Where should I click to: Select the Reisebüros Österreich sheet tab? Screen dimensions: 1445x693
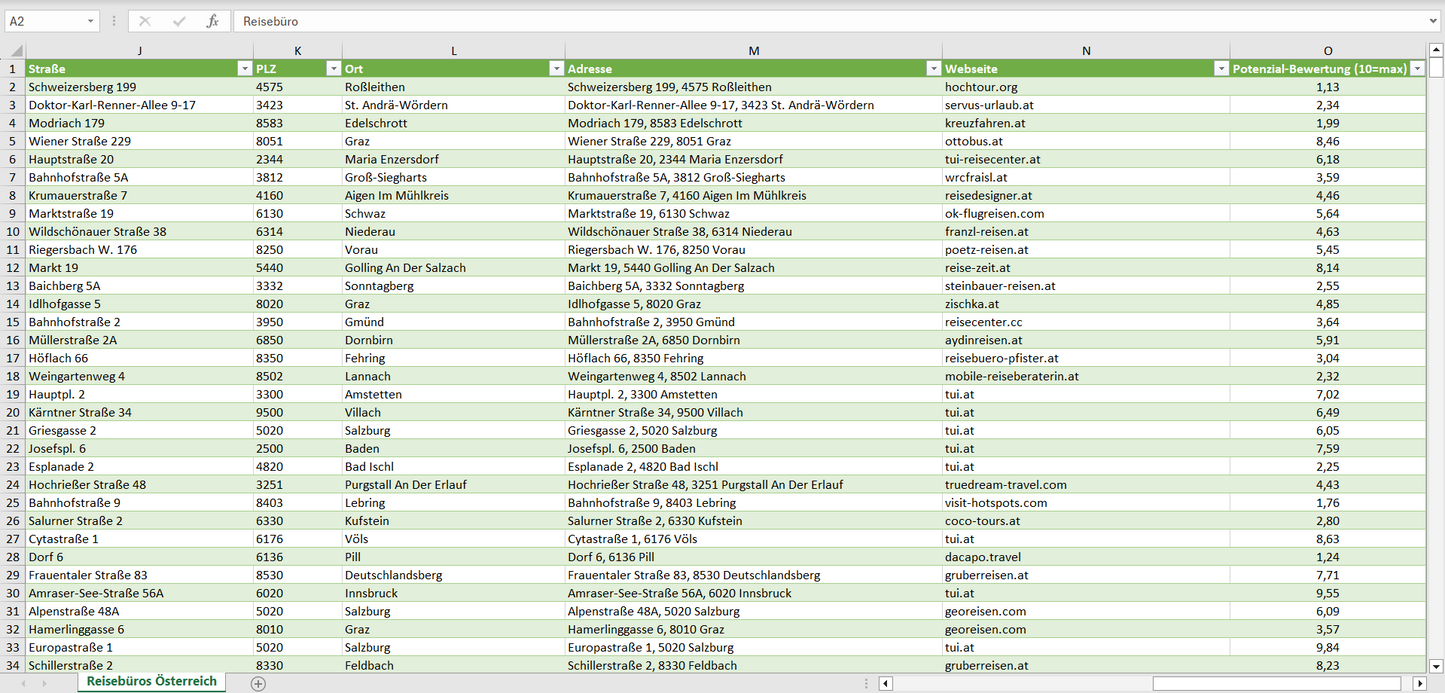tap(151, 682)
